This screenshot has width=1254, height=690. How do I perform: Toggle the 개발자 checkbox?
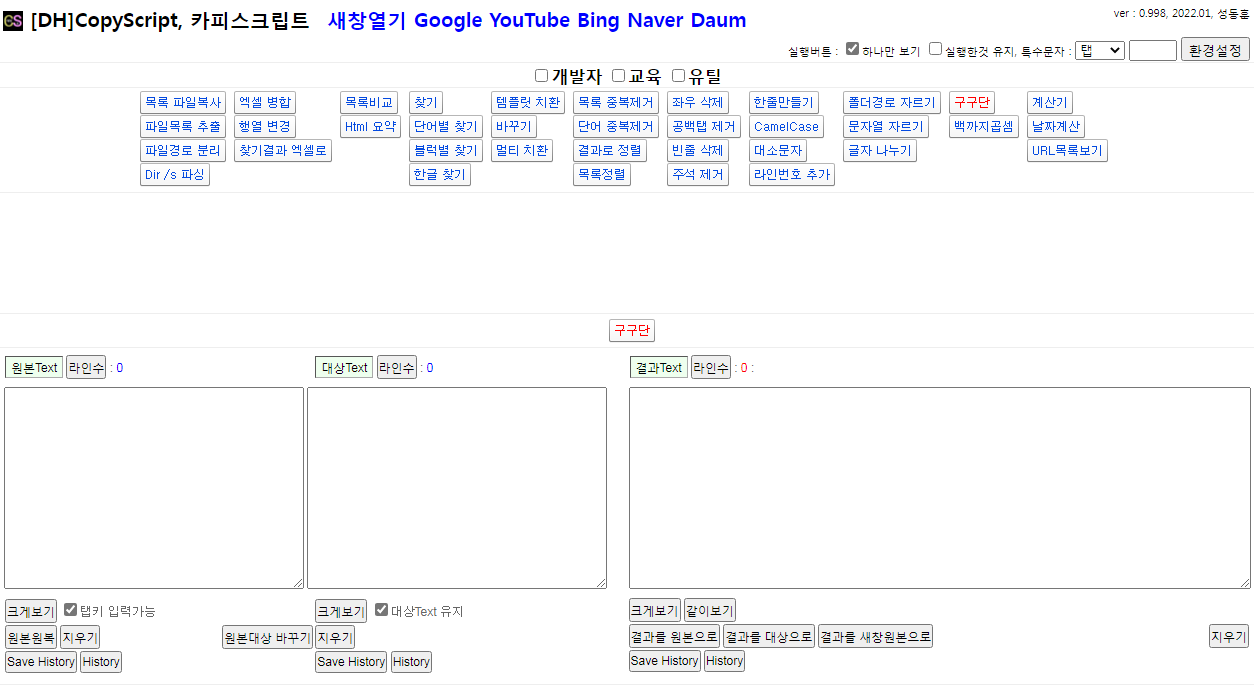(542, 76)
